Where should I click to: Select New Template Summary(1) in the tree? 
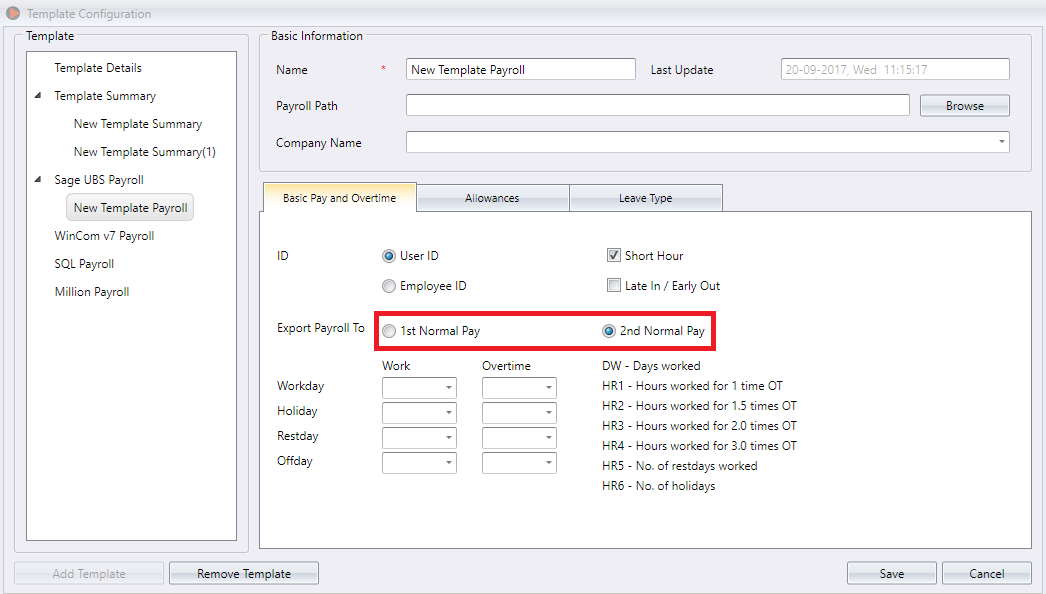[145, 152]
